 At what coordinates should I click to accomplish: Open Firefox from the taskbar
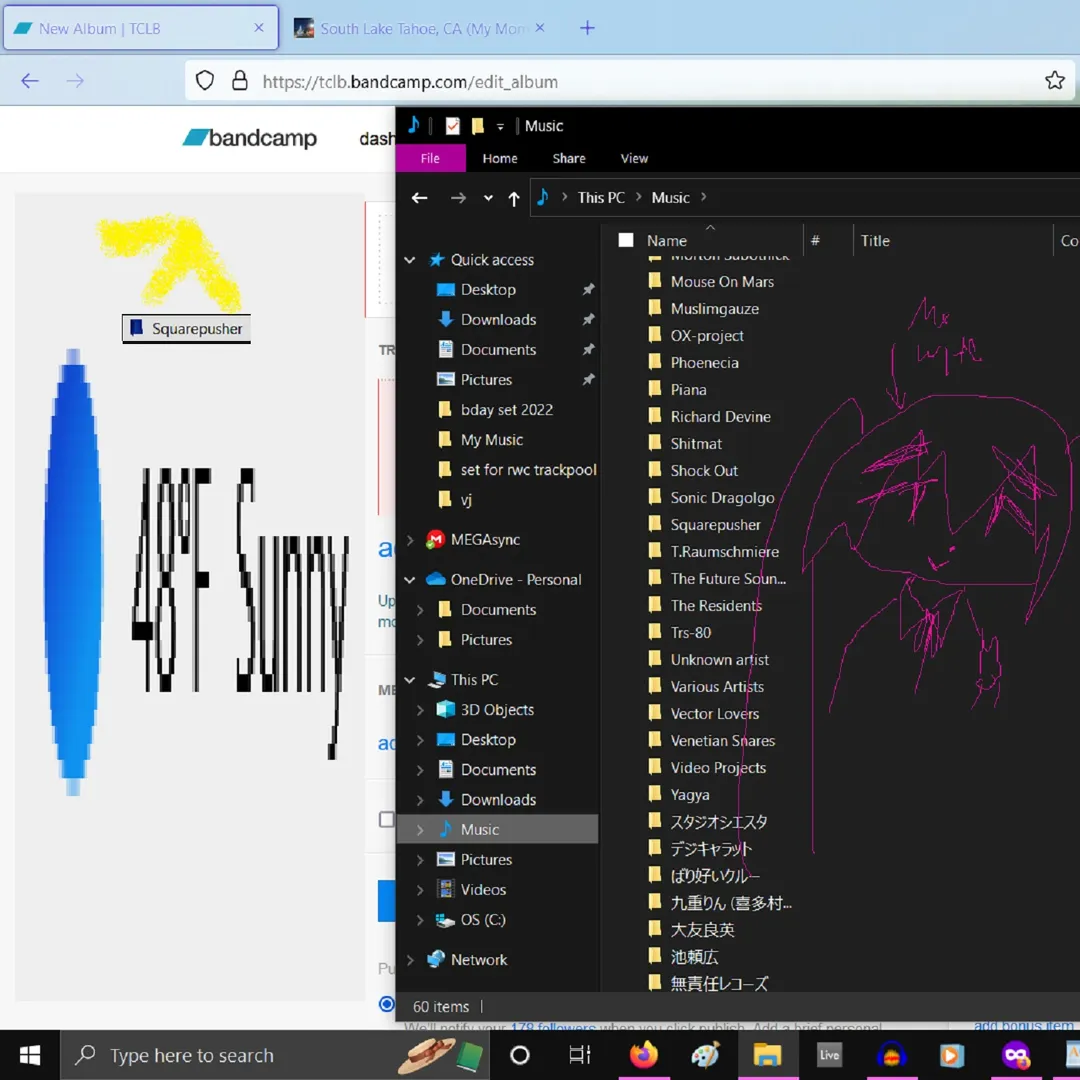tap(644, 1055)
